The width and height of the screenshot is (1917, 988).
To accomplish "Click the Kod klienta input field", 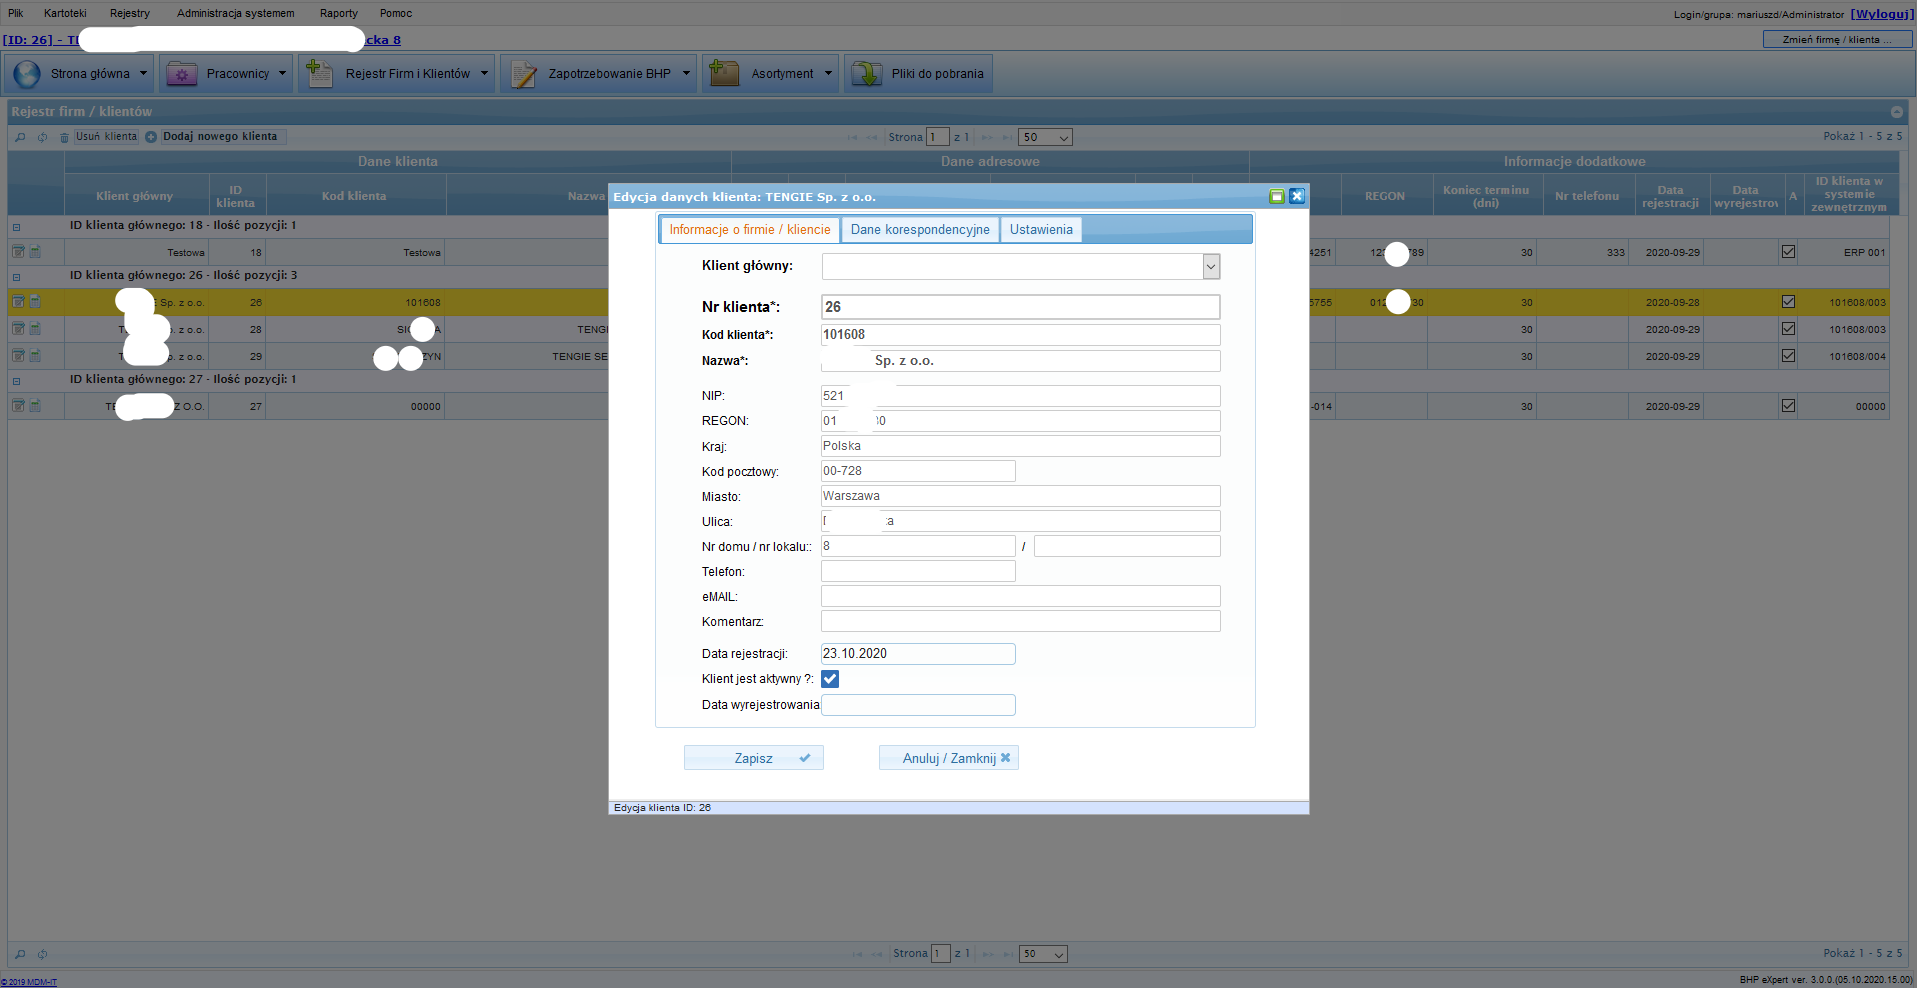I will [x=1021, y=335].
